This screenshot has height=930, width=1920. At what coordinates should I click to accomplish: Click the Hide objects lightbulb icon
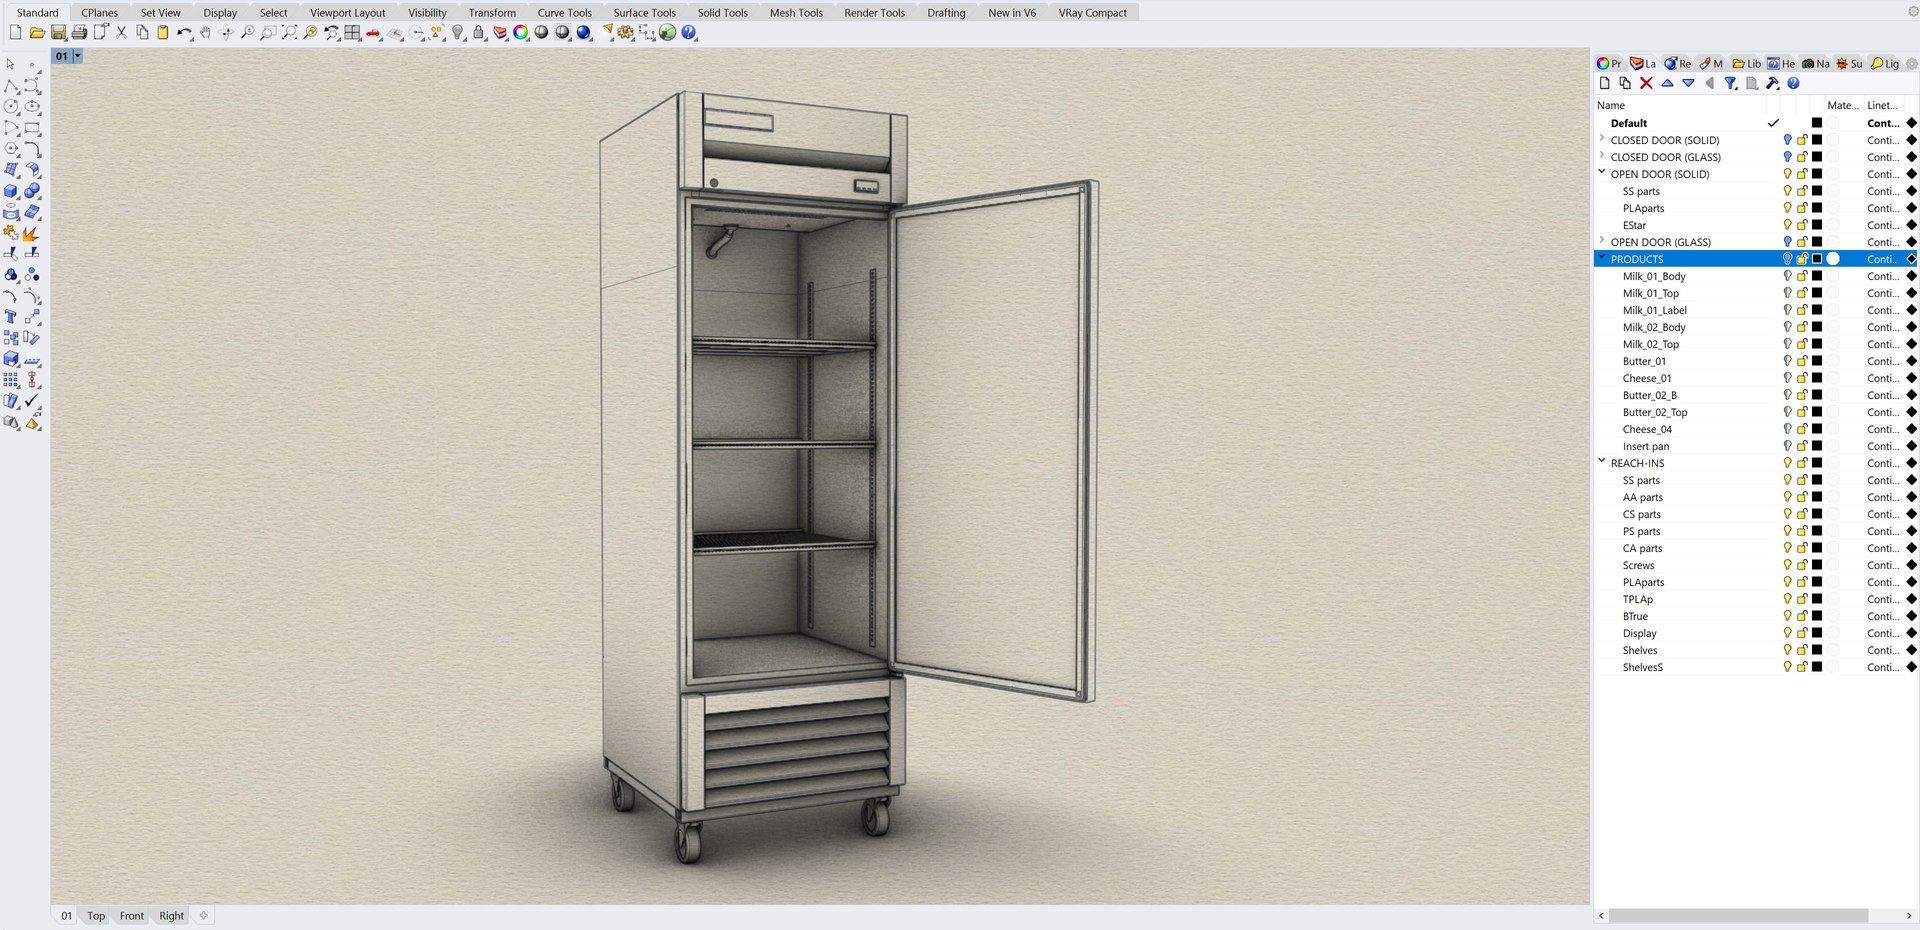458,33
